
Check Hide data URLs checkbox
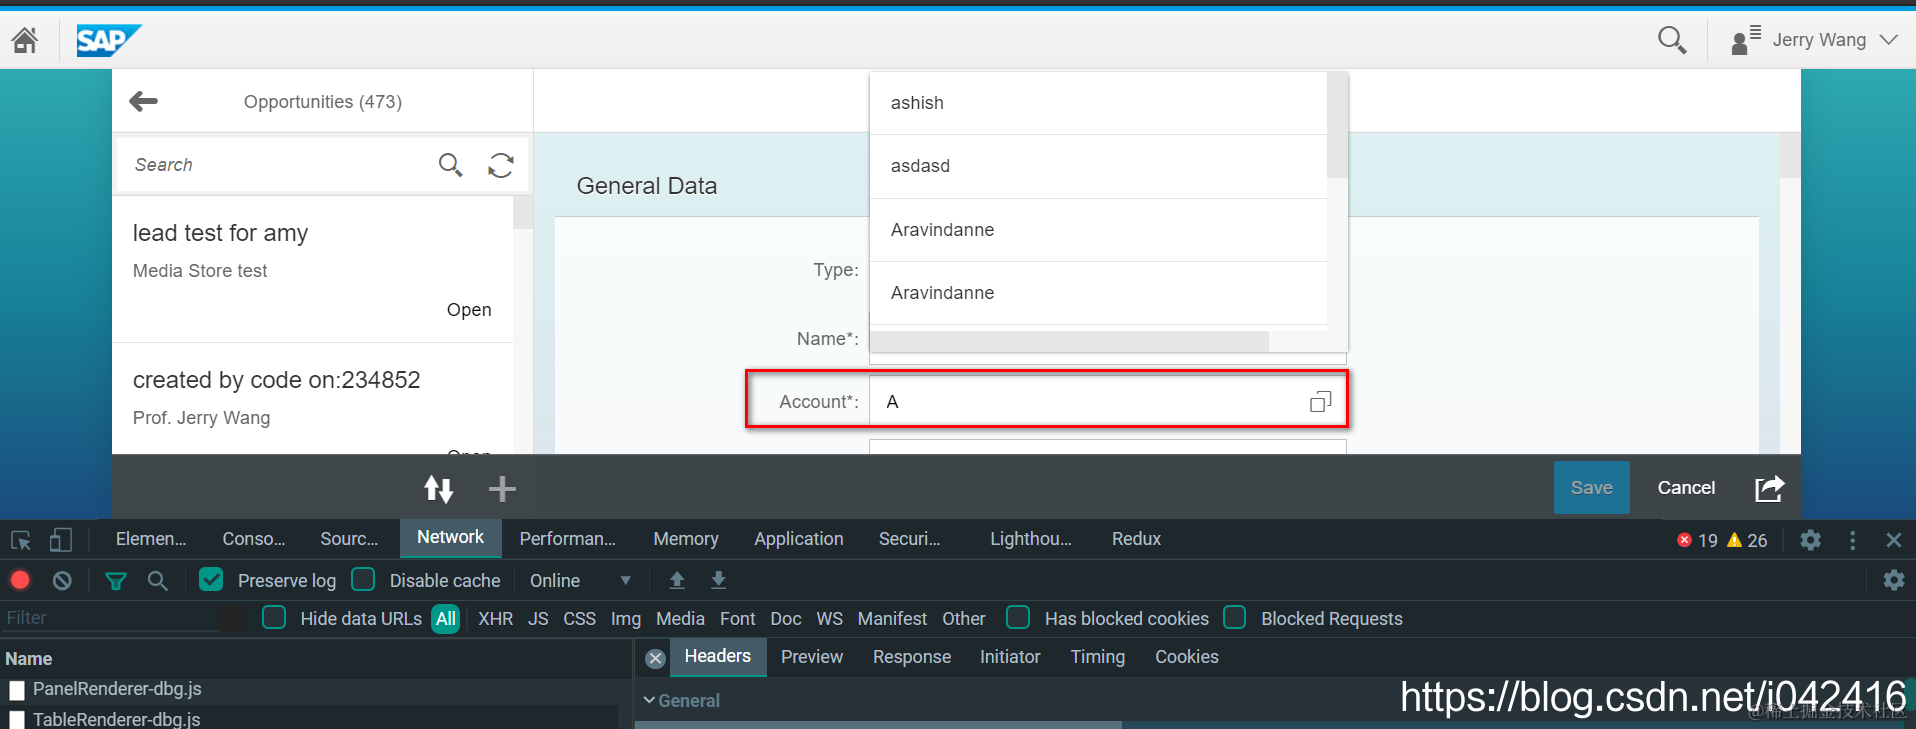pos(274,617)
